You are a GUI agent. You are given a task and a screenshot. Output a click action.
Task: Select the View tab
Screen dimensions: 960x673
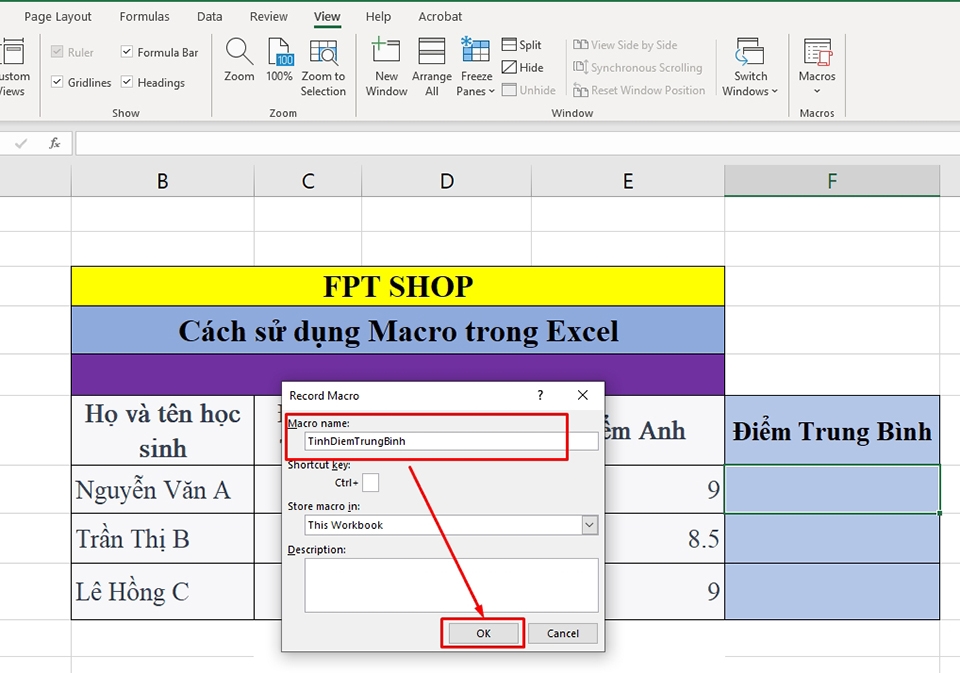[327, 17]
